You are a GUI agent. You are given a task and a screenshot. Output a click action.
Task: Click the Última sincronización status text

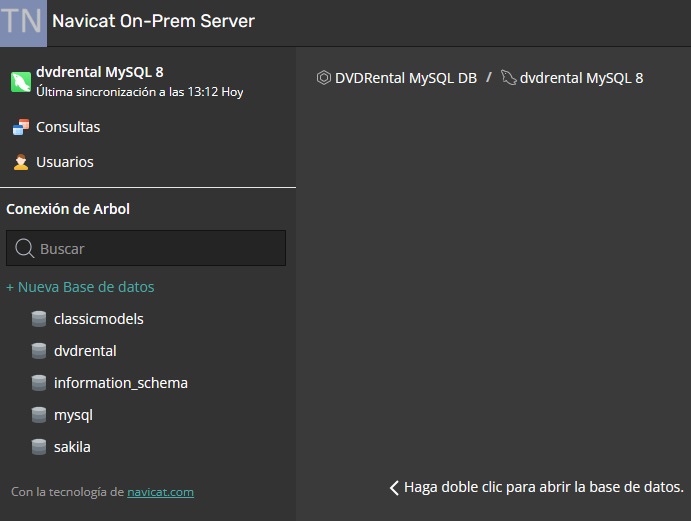[140, 92]
